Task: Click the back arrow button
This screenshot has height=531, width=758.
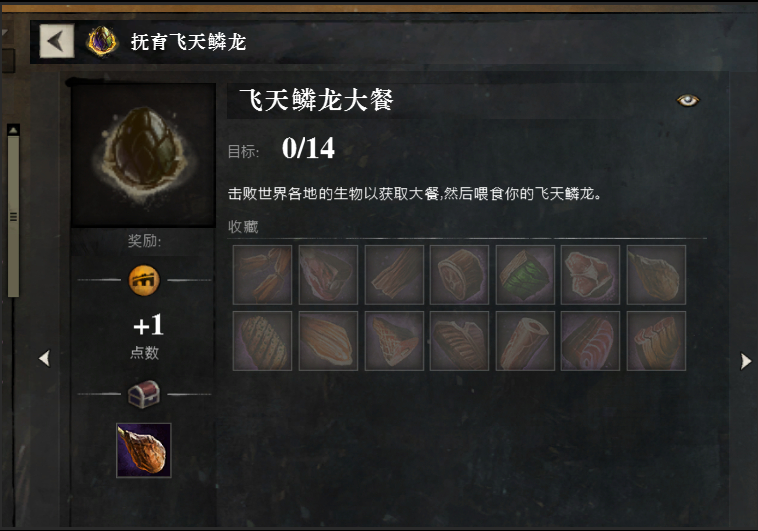Action: coord(57,41)
